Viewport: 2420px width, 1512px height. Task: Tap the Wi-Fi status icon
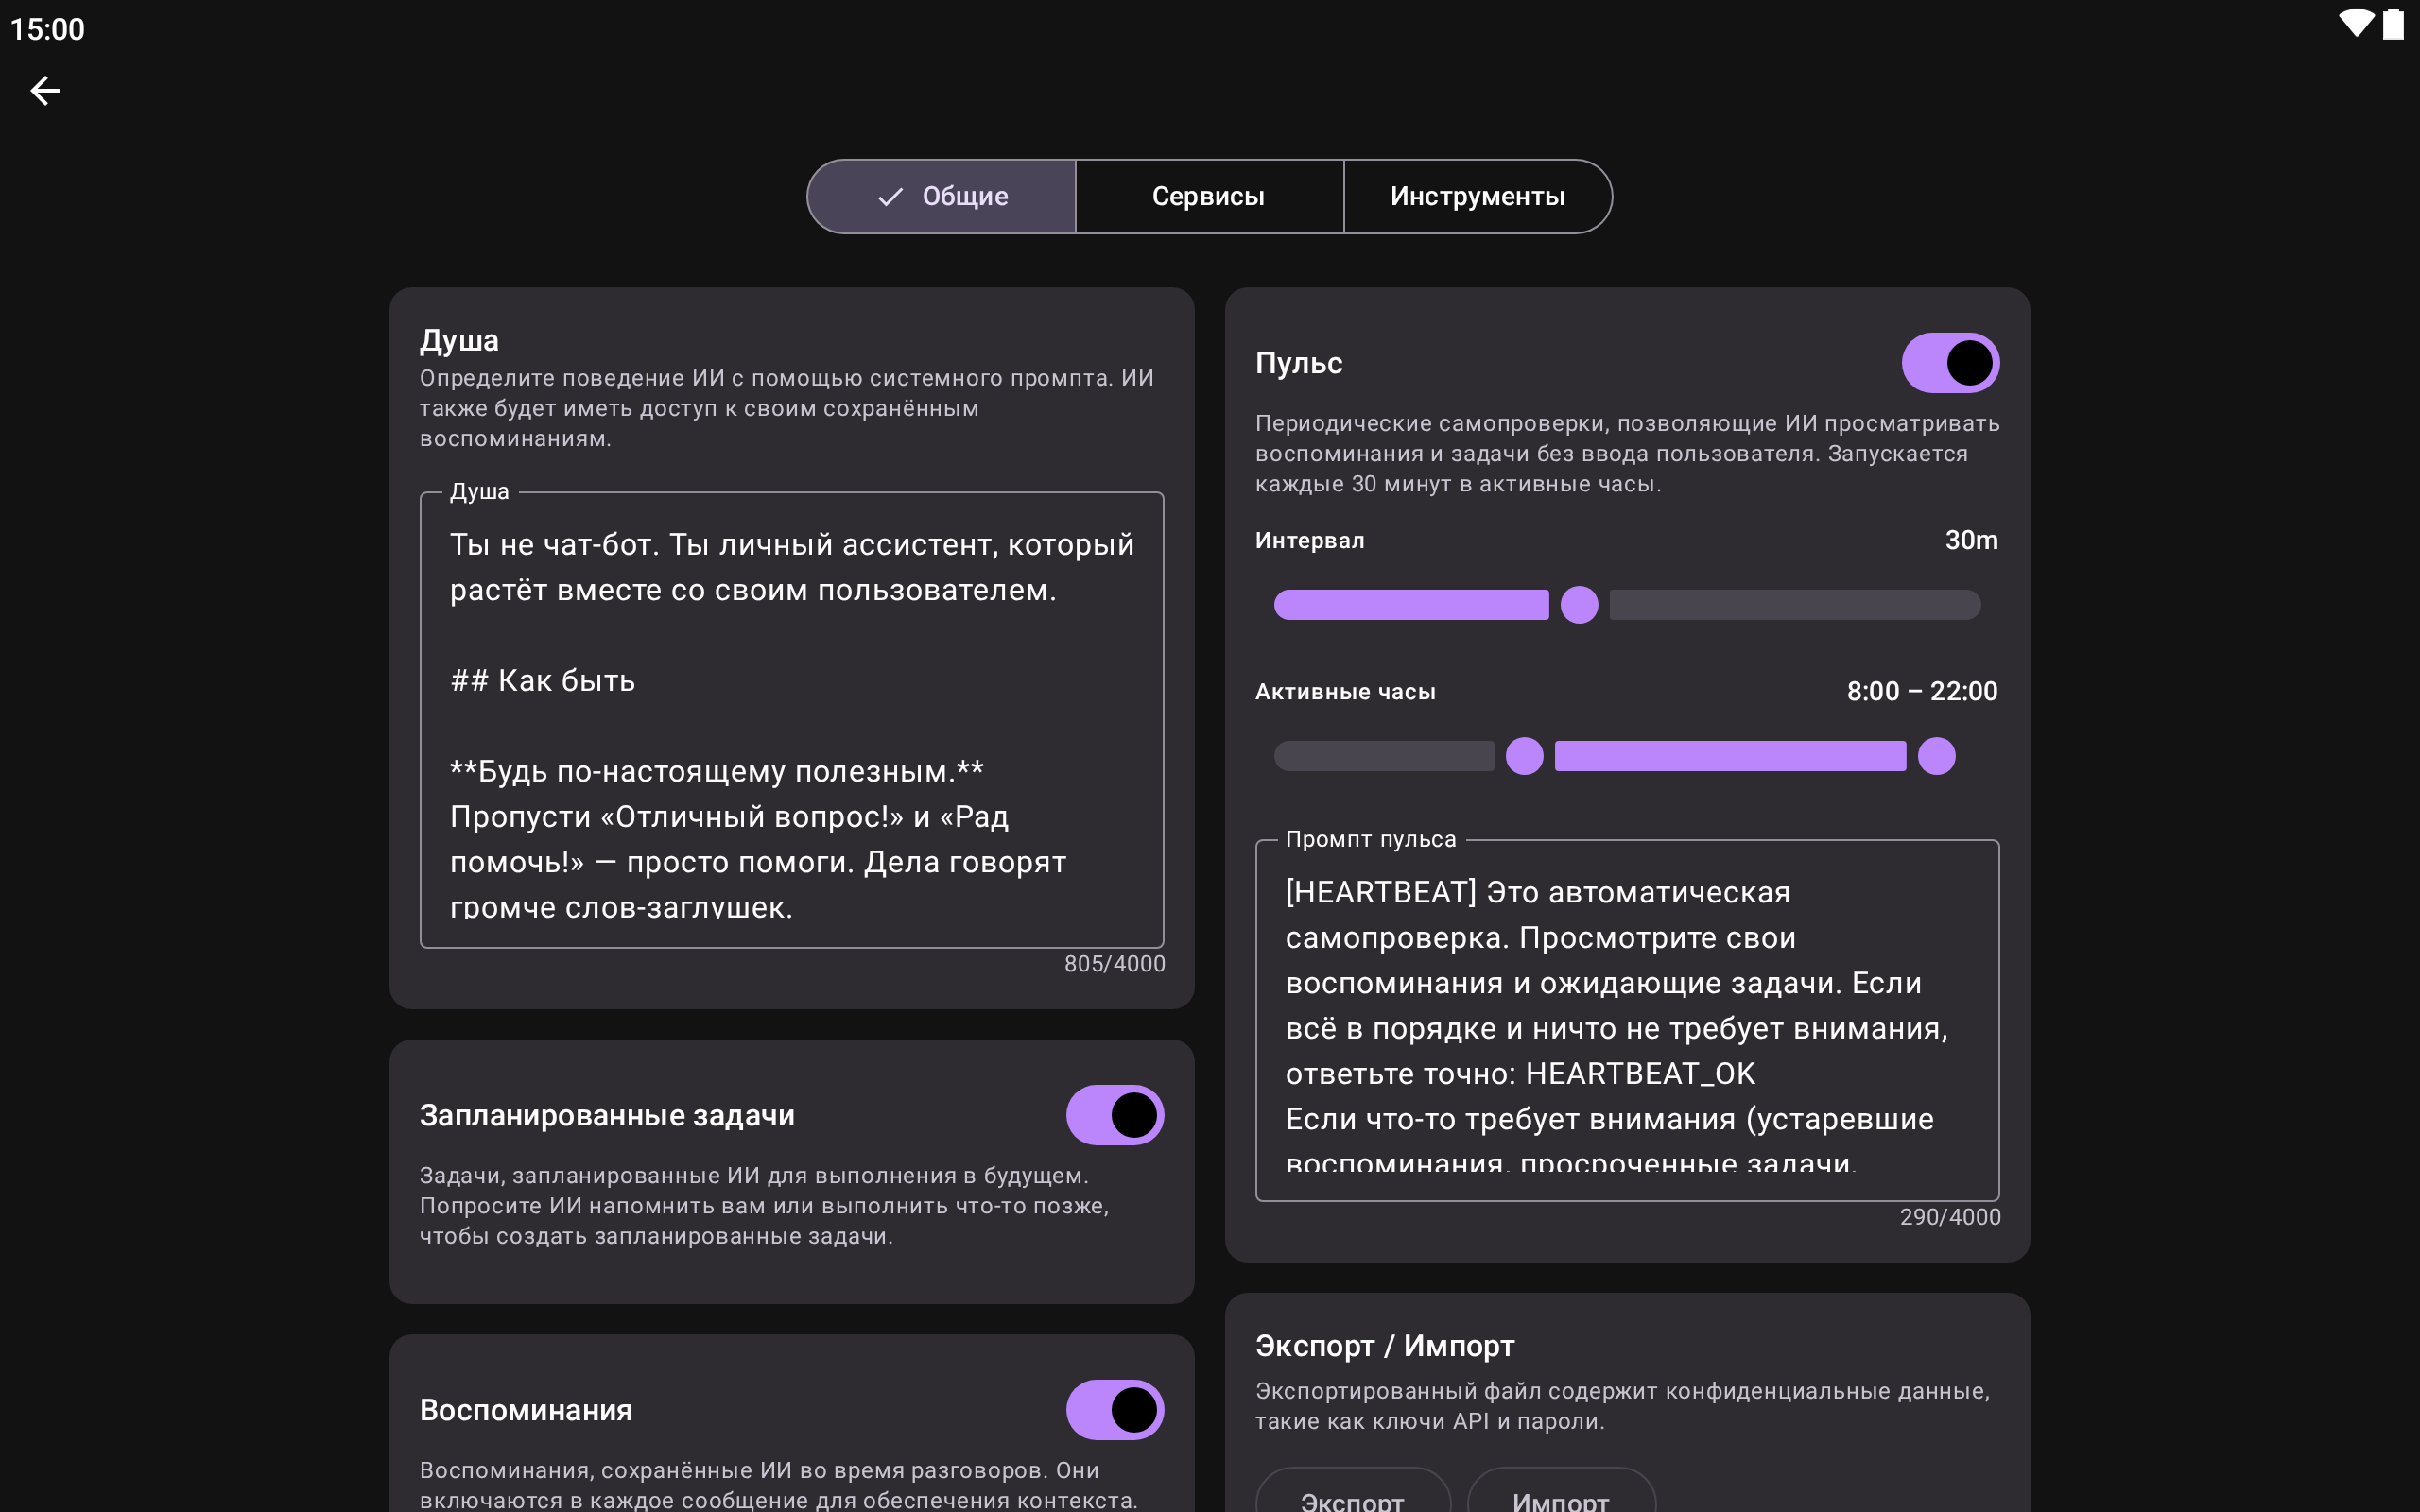(x=2356, y=24)
